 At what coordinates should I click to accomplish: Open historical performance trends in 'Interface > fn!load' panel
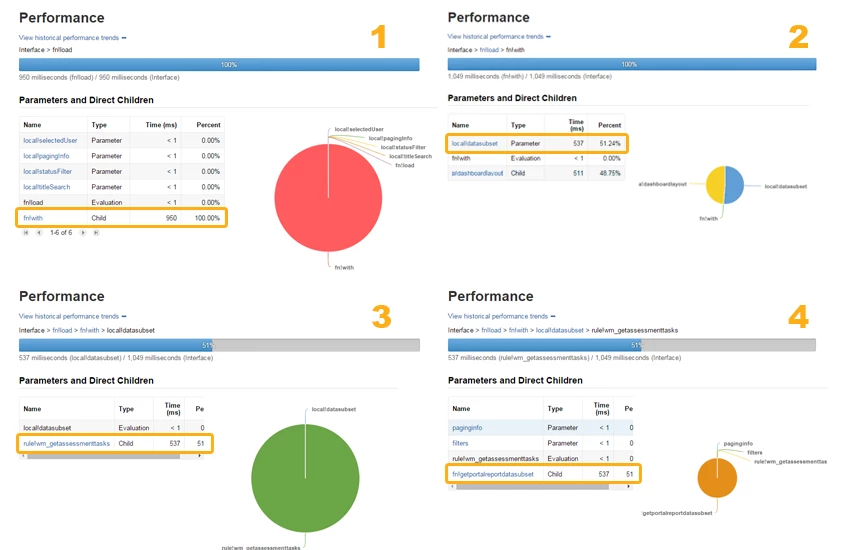pos(72,38)
